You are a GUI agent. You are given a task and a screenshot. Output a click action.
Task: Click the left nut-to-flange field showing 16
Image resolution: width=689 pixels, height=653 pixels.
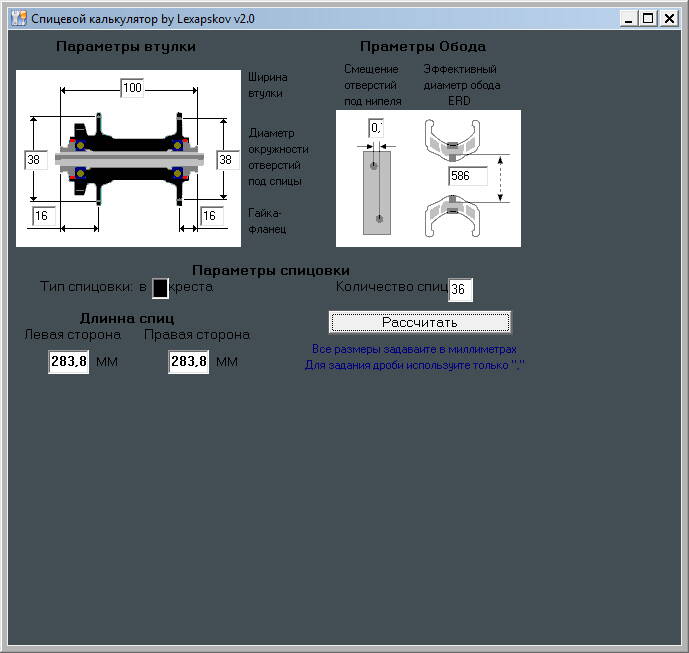42,216
